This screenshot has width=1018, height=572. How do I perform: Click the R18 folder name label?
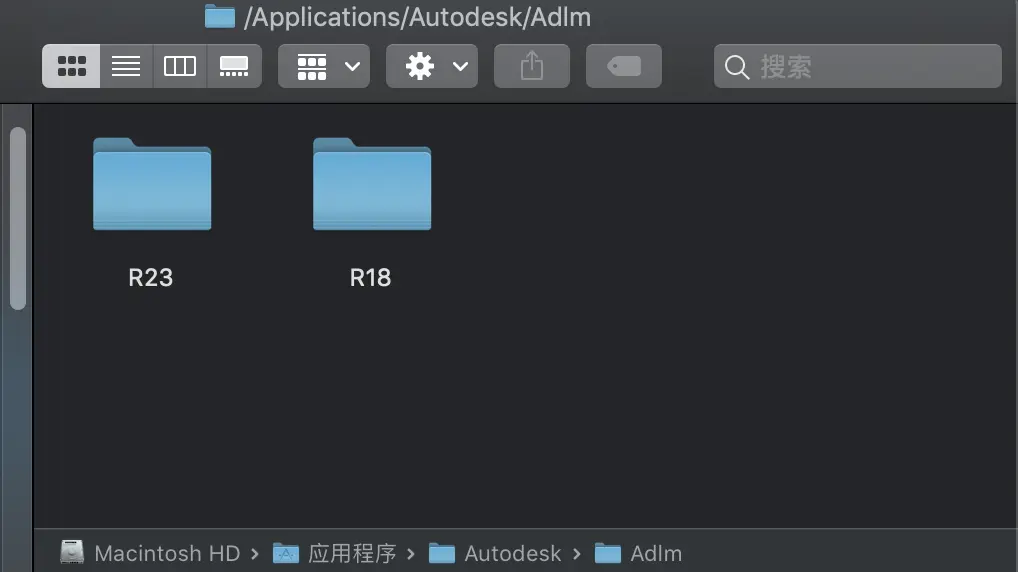(371, 278)
